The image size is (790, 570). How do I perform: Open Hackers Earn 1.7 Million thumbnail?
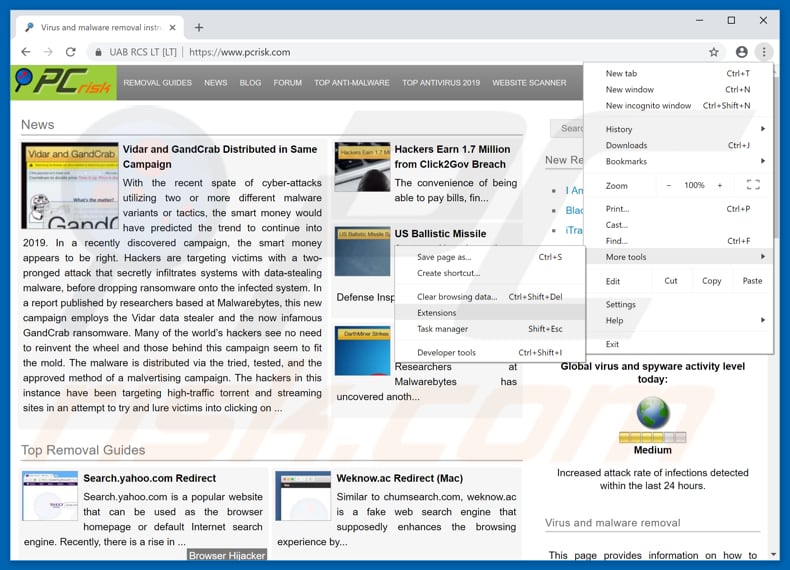[362, 167]
